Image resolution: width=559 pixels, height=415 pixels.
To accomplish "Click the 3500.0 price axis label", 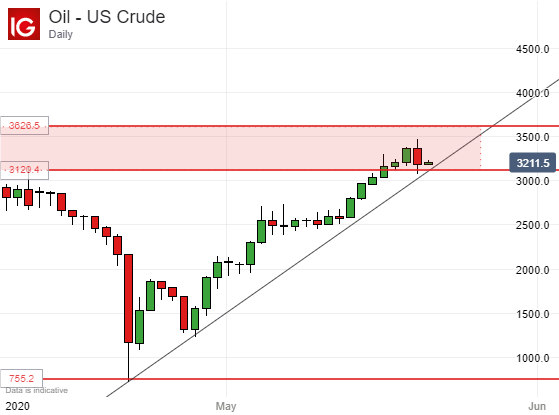I will (x=533, y=137).
